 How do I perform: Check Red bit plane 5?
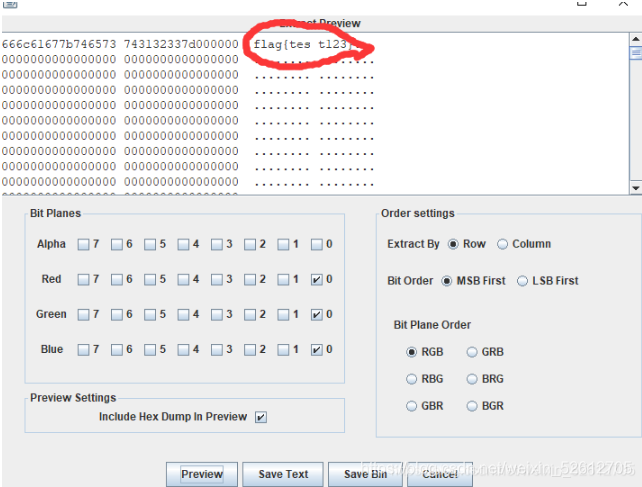pos(150,280)
